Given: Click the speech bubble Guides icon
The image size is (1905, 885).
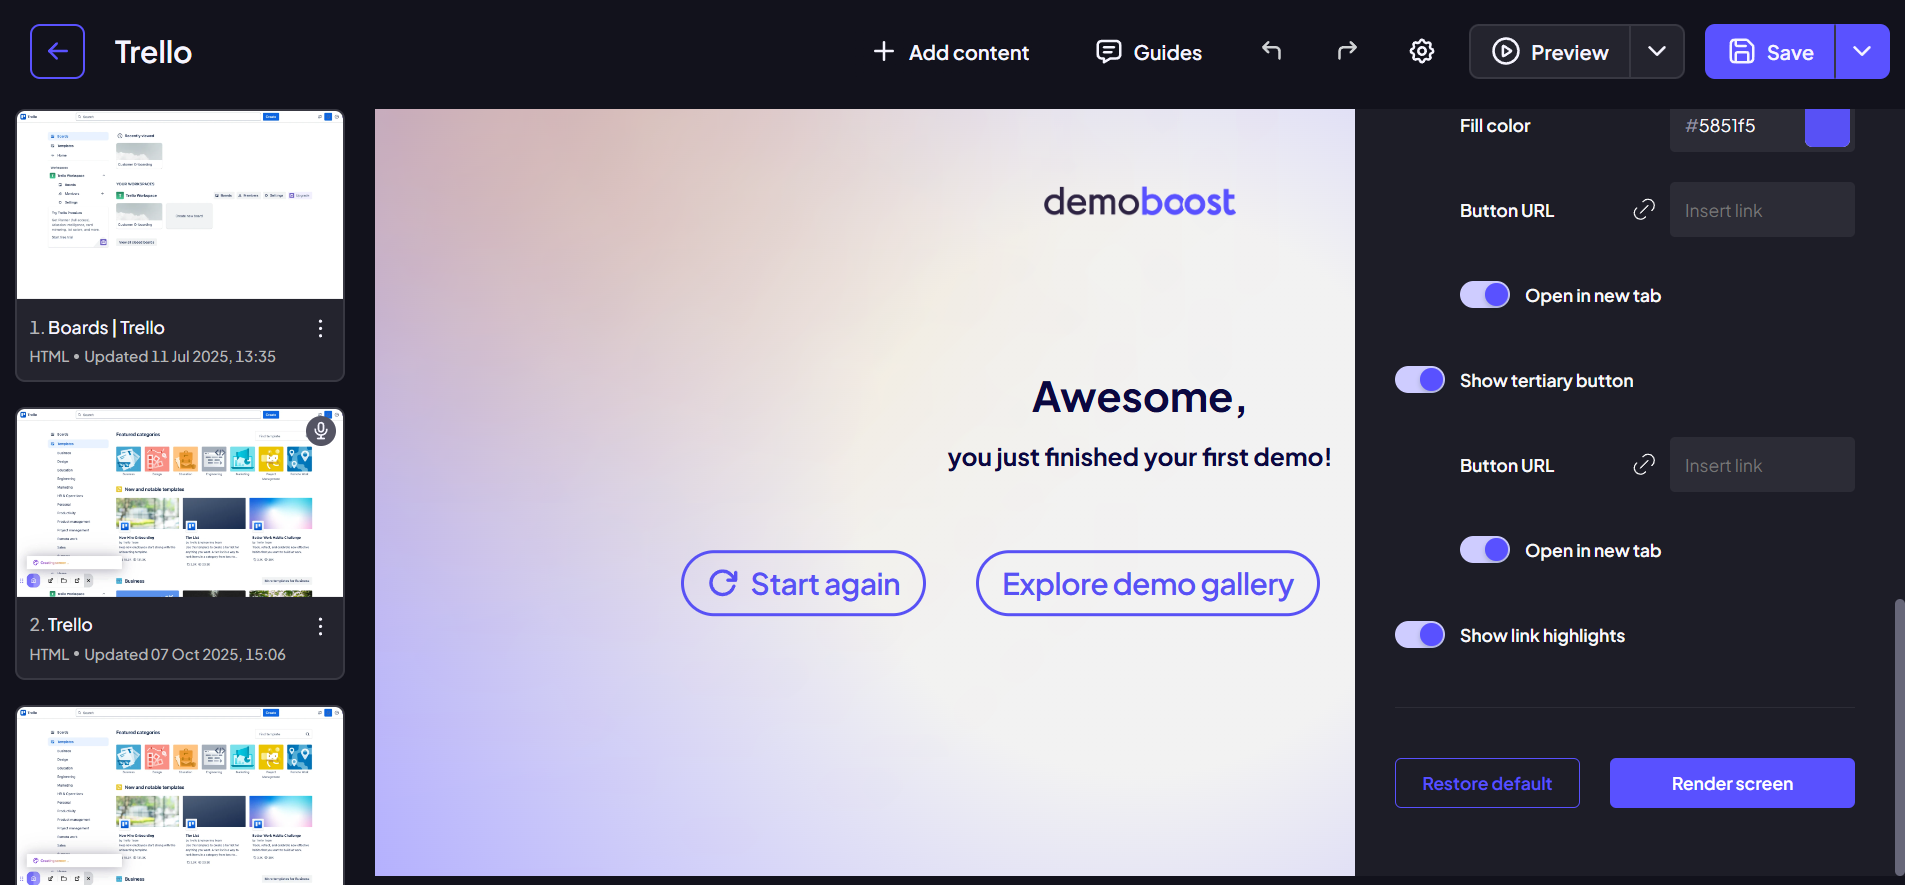Looking at the screenshot, I should point(1108,52).
